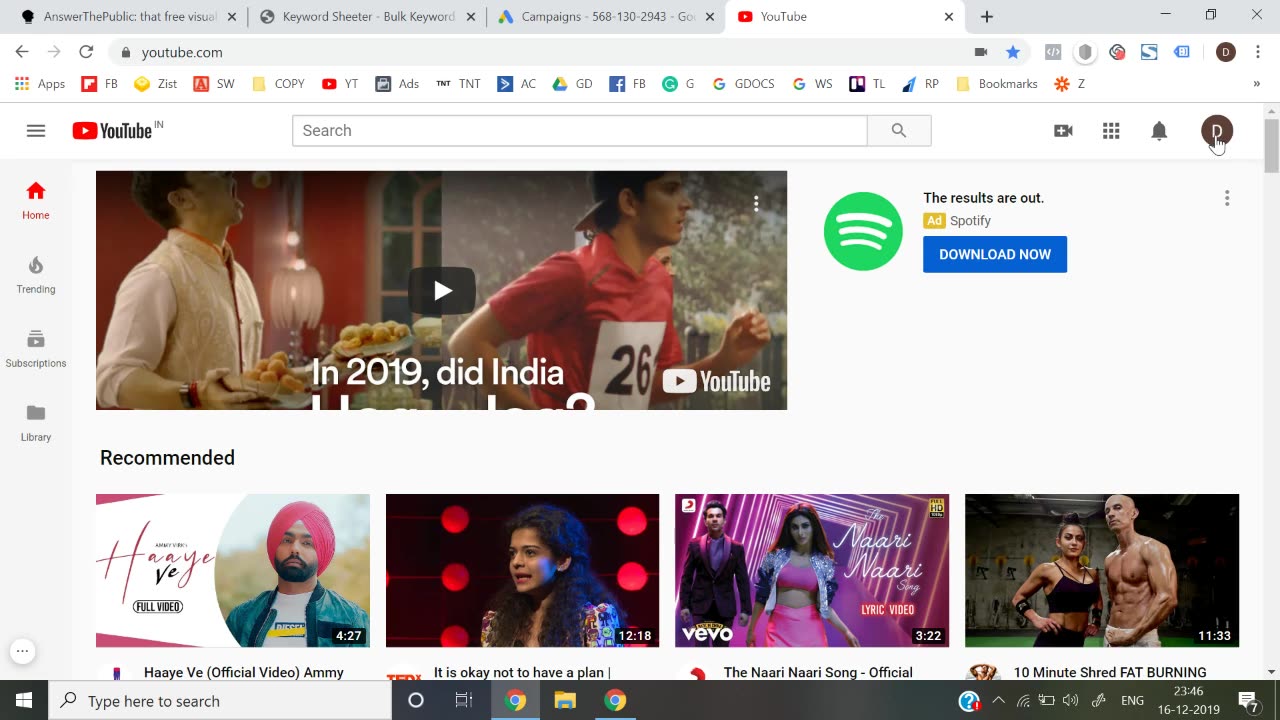Click the blue S extension icon
The image size is (1280, 720).
pyautogui.click(x=1149, y=52)
